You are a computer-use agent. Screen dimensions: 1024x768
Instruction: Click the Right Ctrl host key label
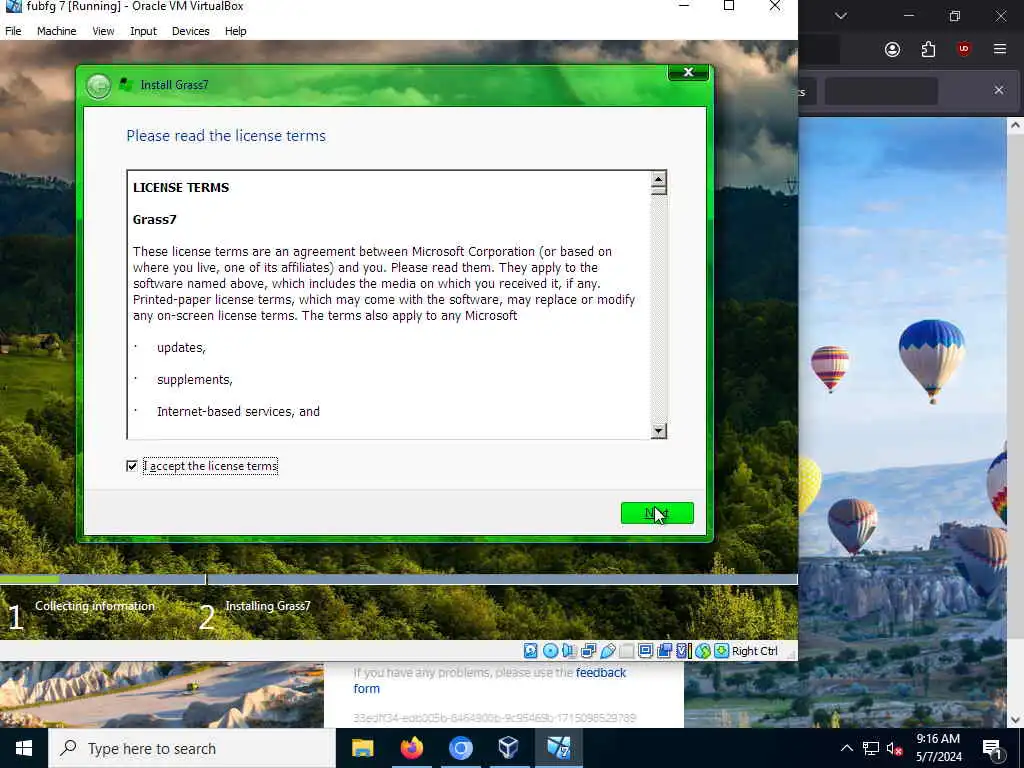click(x=754, y=651)
